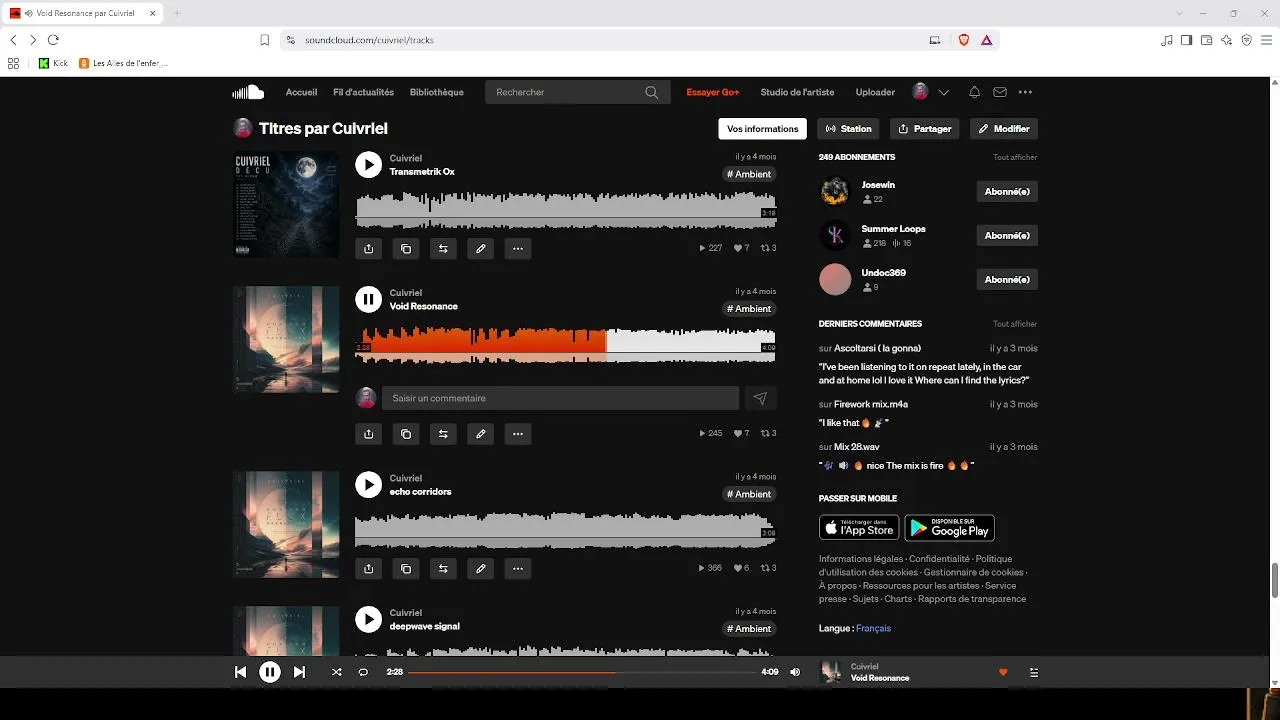This screenshot has height=720, width=1280.
Task: Click the Partager button
Action: 924,129
